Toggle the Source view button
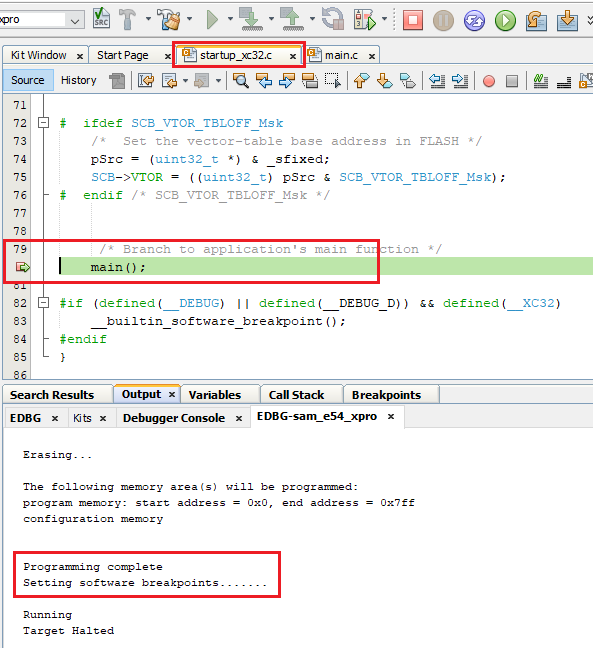 (28, 80)
